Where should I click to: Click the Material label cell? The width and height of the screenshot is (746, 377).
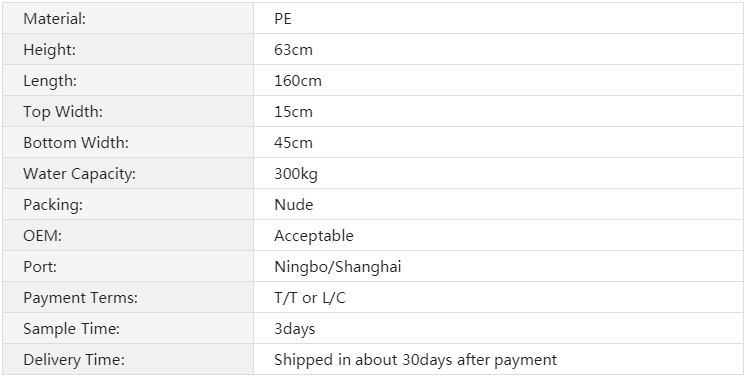(128, 18)
